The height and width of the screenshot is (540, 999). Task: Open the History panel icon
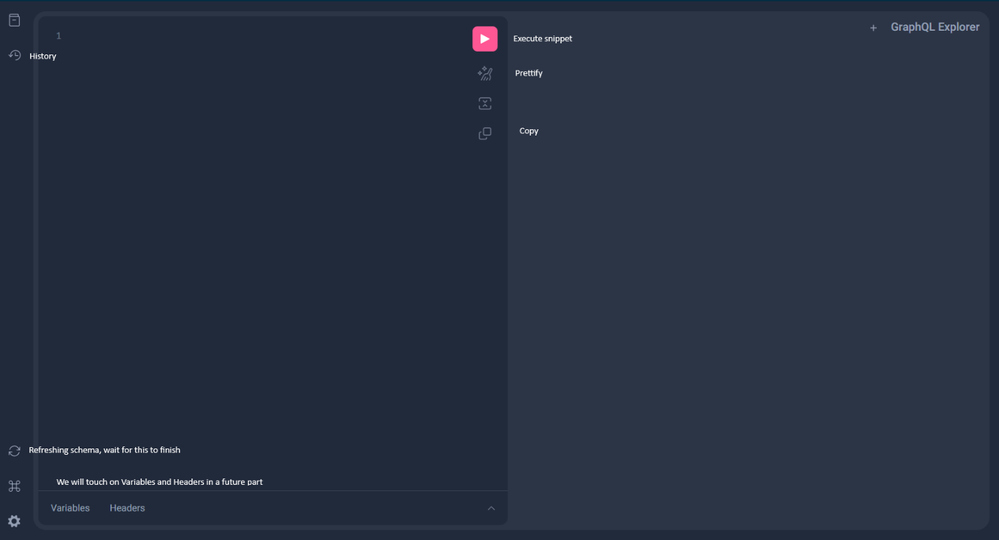pyautogui.click(x=15, y=55)
